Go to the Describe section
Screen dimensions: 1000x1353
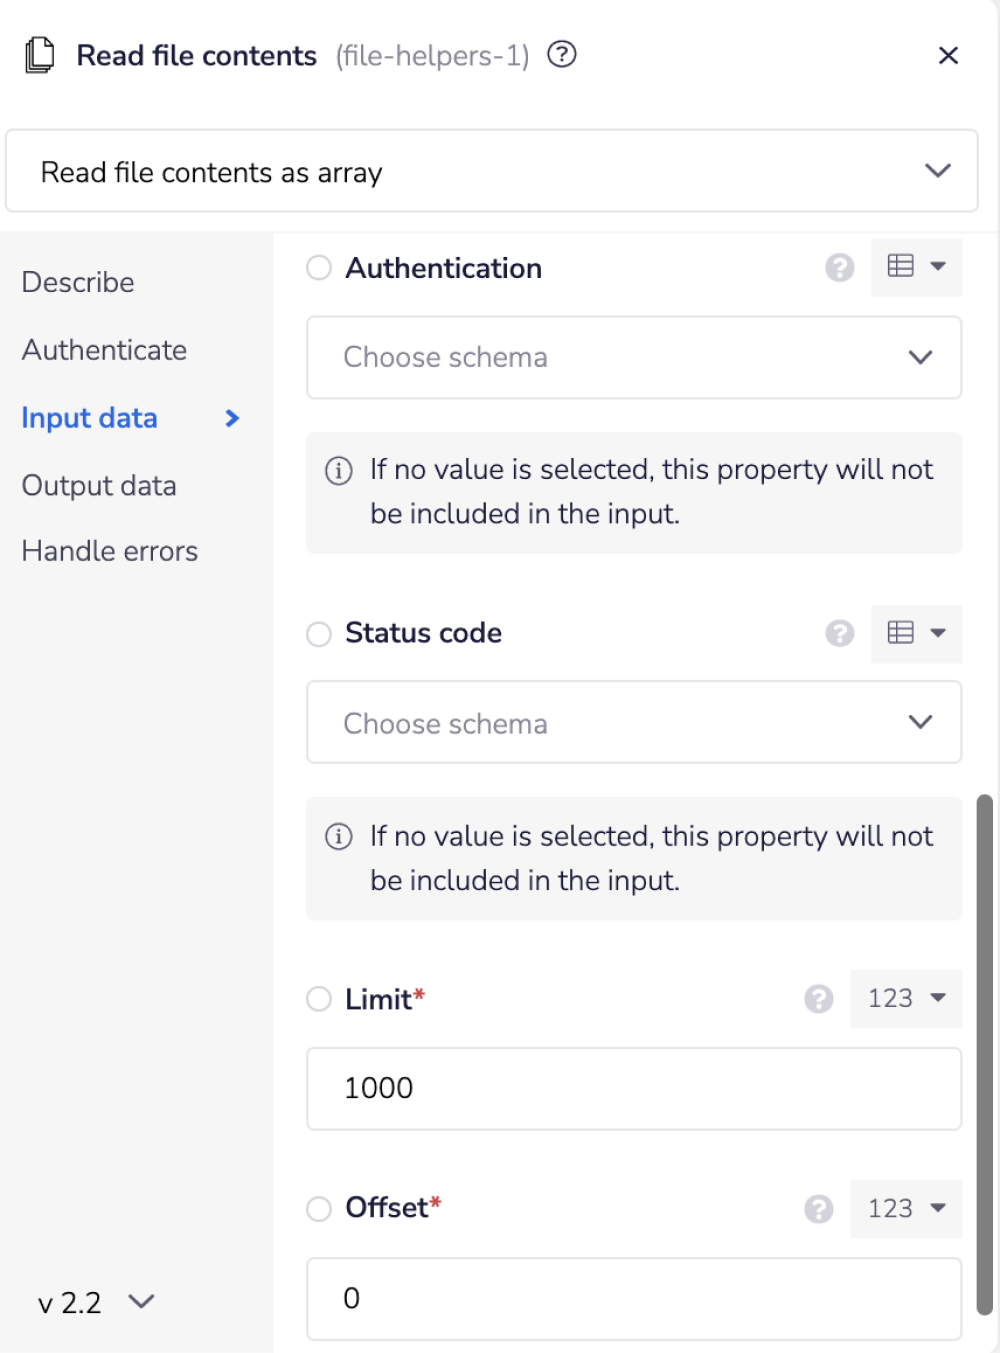click(78, 282)
